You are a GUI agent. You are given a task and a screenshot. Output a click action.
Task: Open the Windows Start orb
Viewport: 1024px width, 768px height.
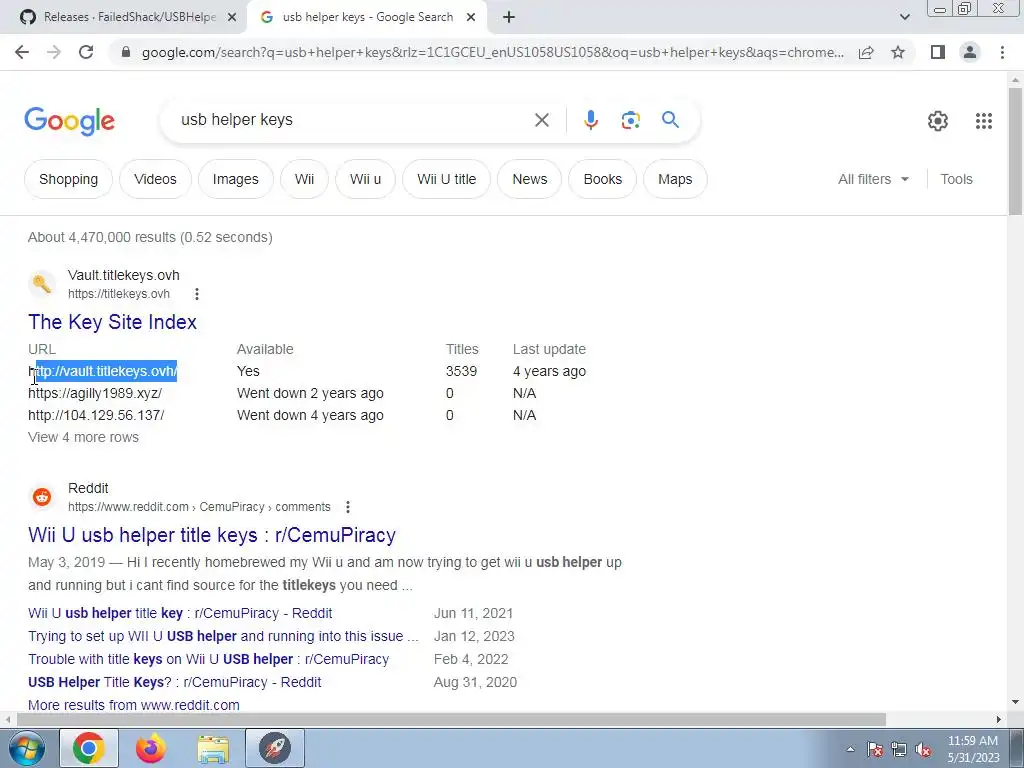[25, 748]
